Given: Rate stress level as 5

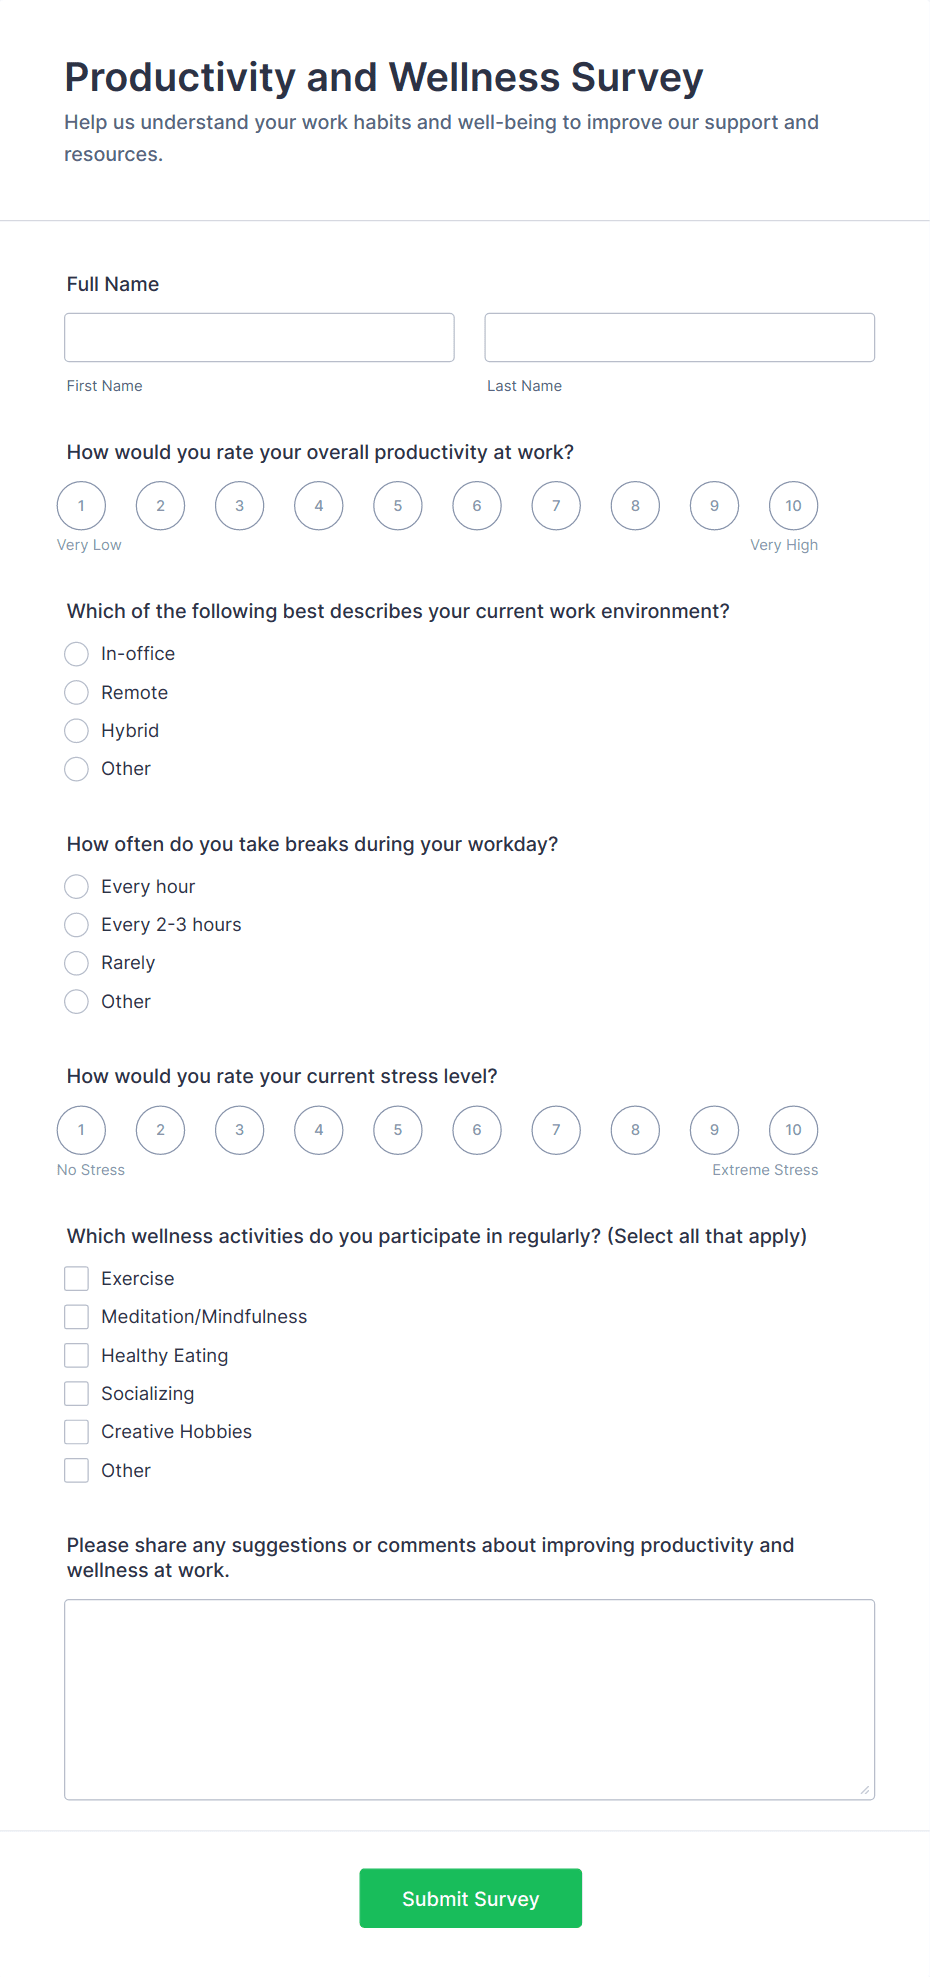Looking at the screenshot, I should (397, 1130).
